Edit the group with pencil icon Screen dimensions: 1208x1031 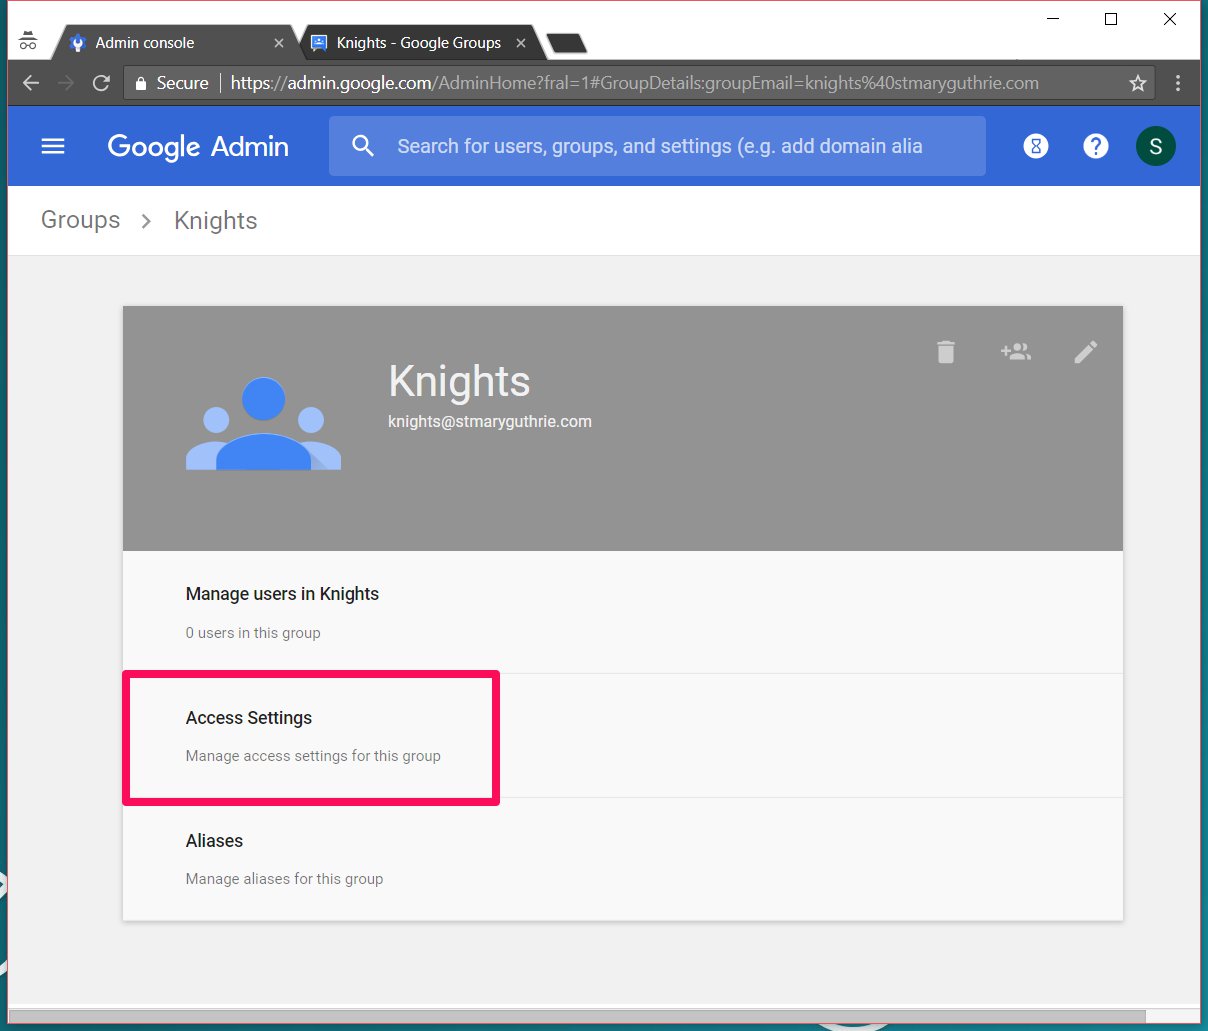pyautogui.click(x=1086, y=352)
